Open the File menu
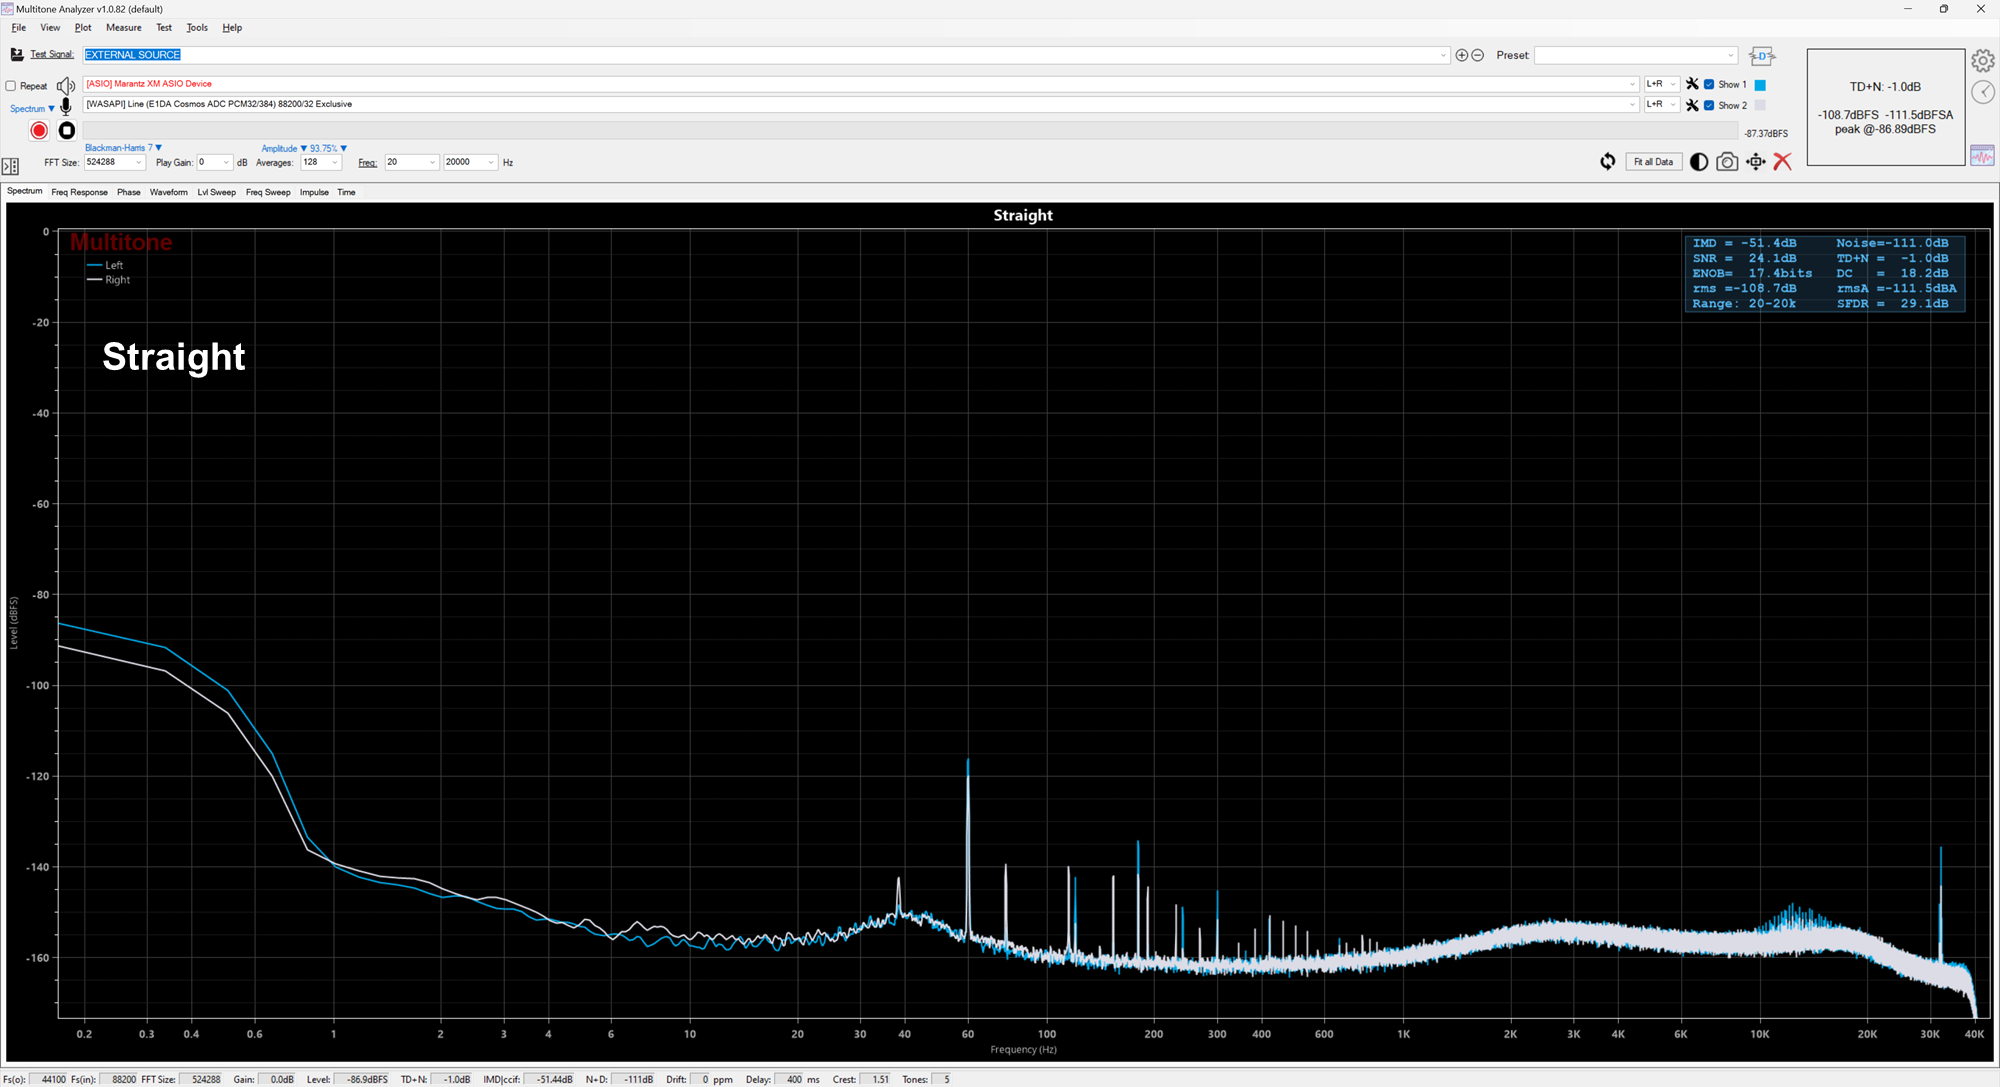 pos(19,28)
